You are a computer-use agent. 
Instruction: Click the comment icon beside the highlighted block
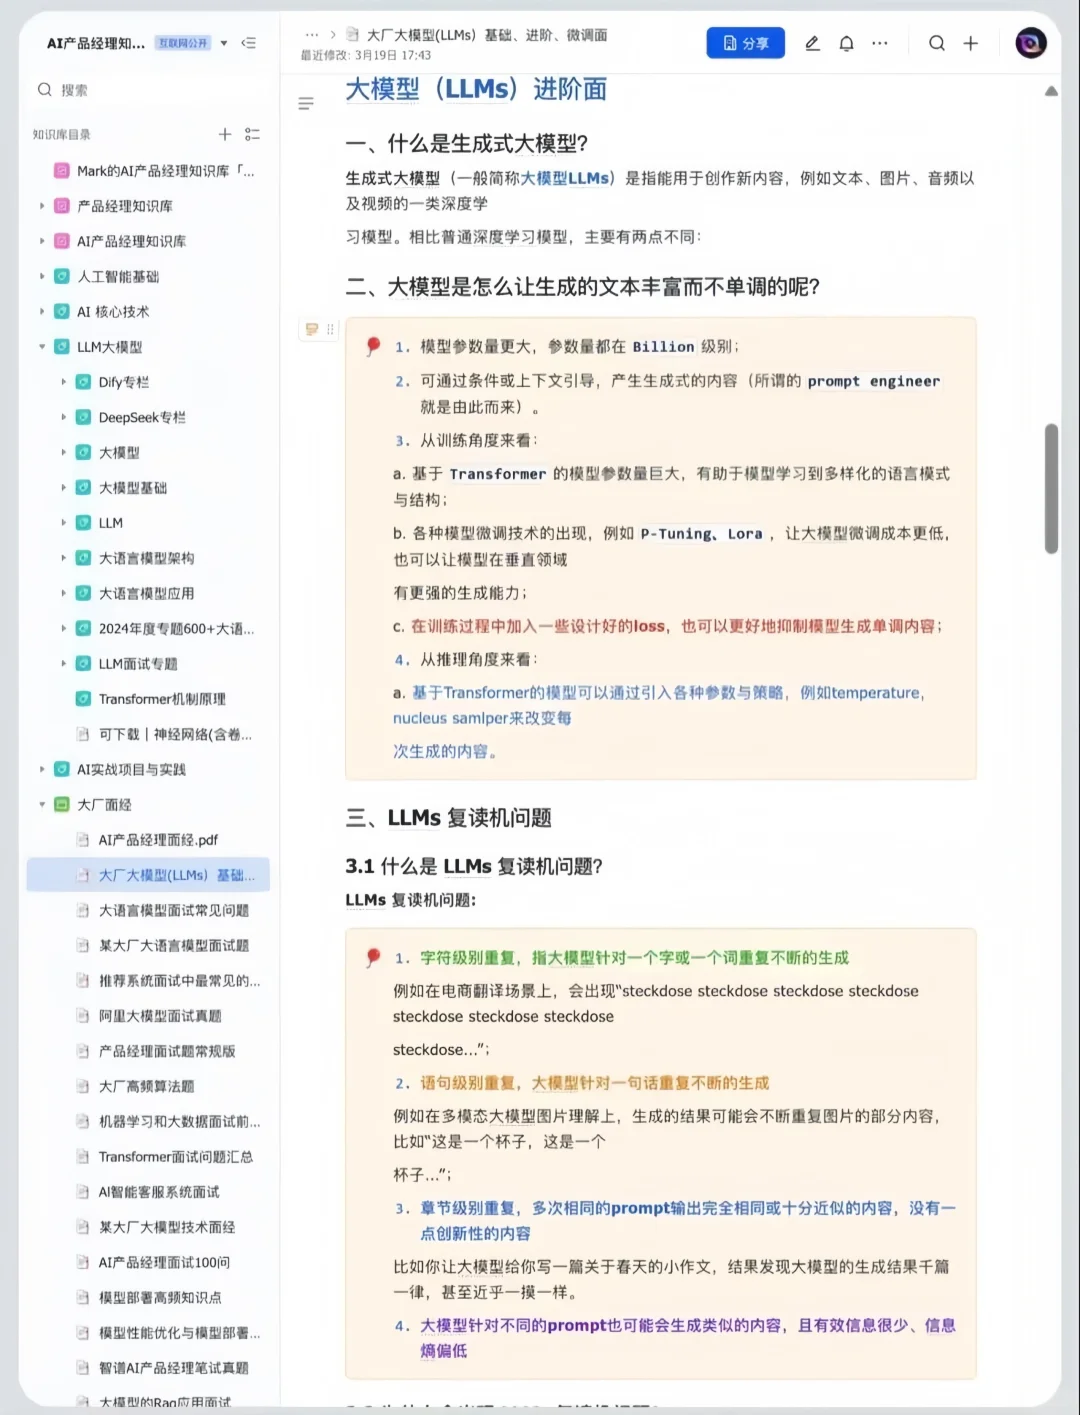[x=311, y=328]
